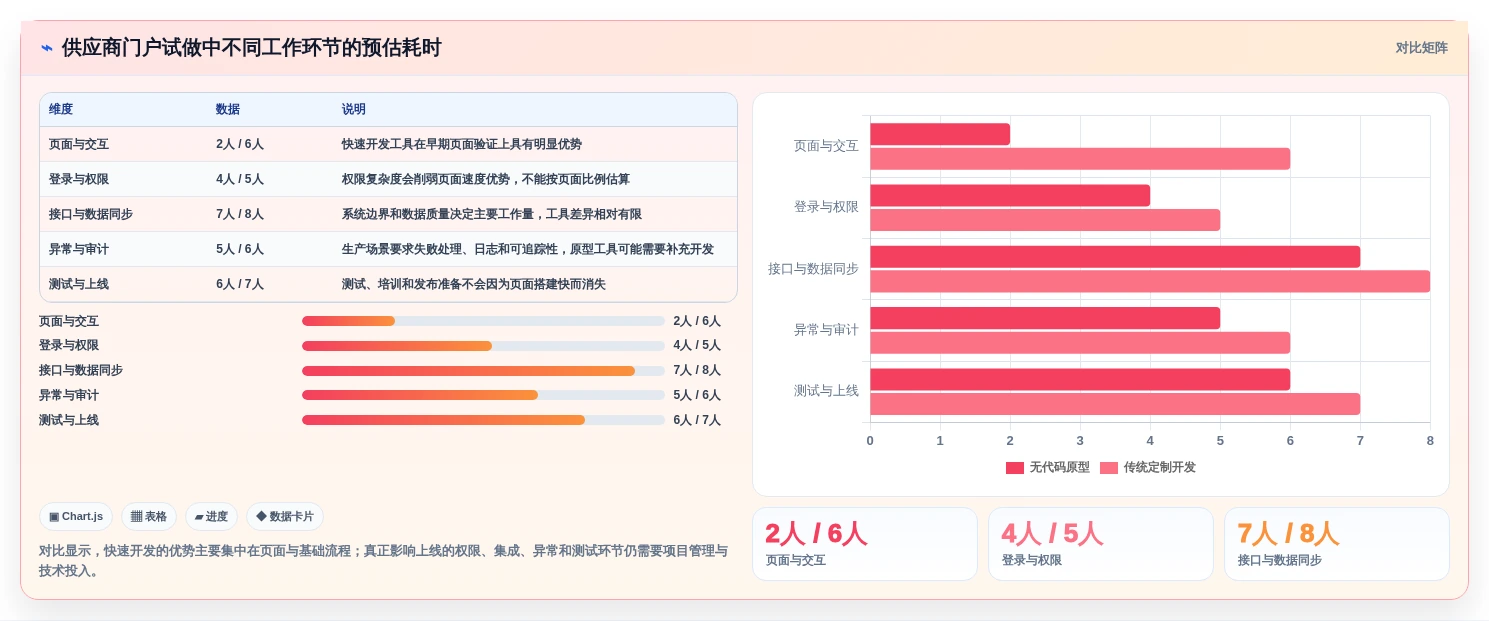
Task: Click the chart axis label 异常与审计
Action: click(x=826, y=330)
